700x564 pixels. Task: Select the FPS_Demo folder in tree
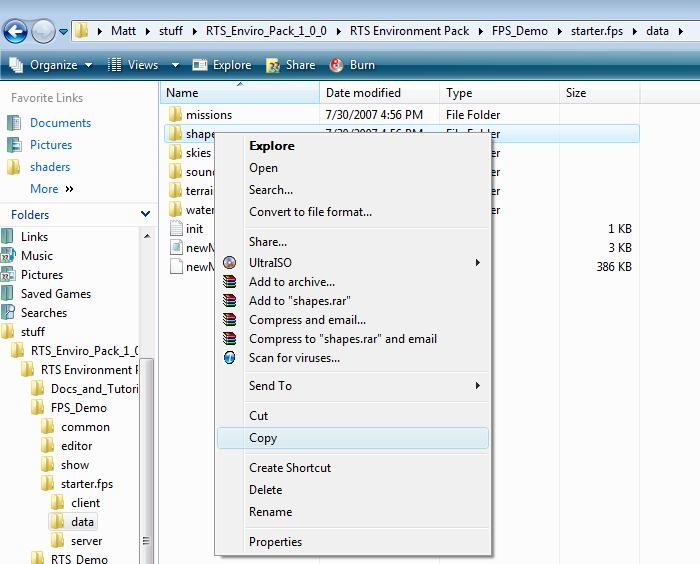coord(79,408)
